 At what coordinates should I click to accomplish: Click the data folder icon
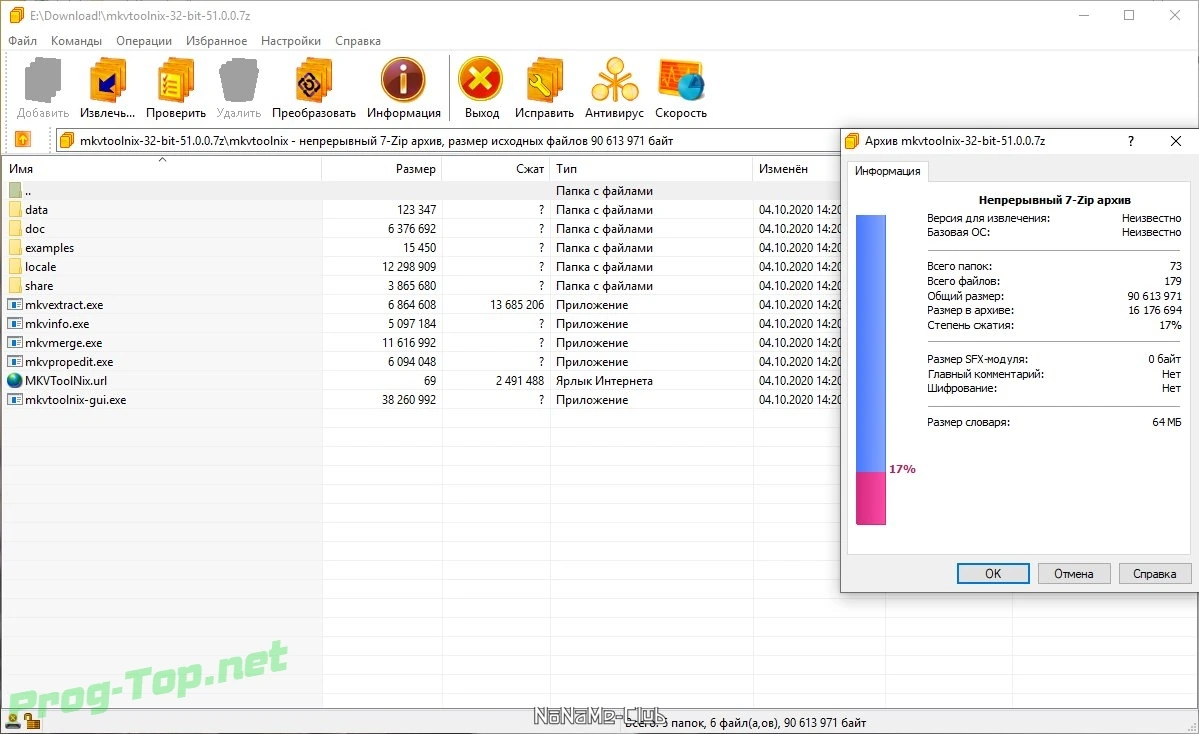pos(15,209)
